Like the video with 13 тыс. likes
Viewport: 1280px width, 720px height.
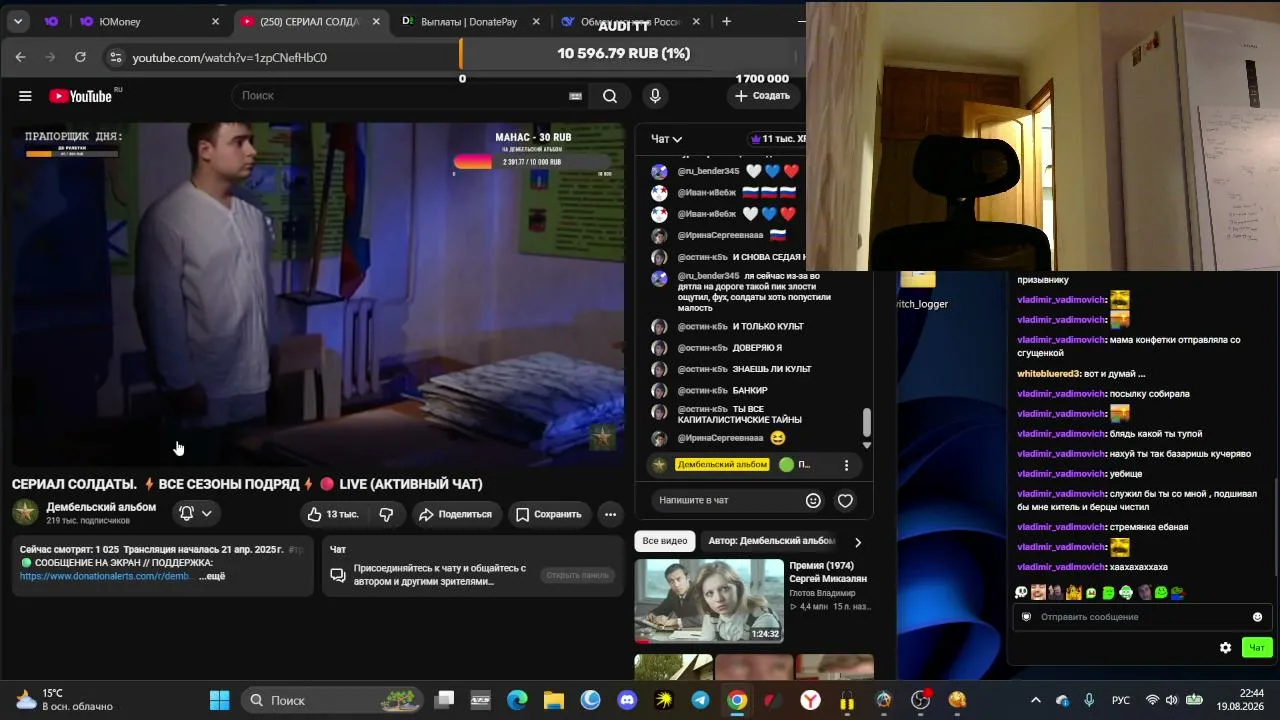[x=333, y=514]
